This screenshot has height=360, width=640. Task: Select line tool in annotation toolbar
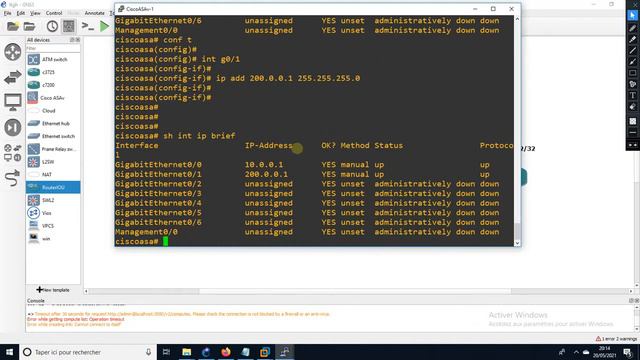pos(633,51)
